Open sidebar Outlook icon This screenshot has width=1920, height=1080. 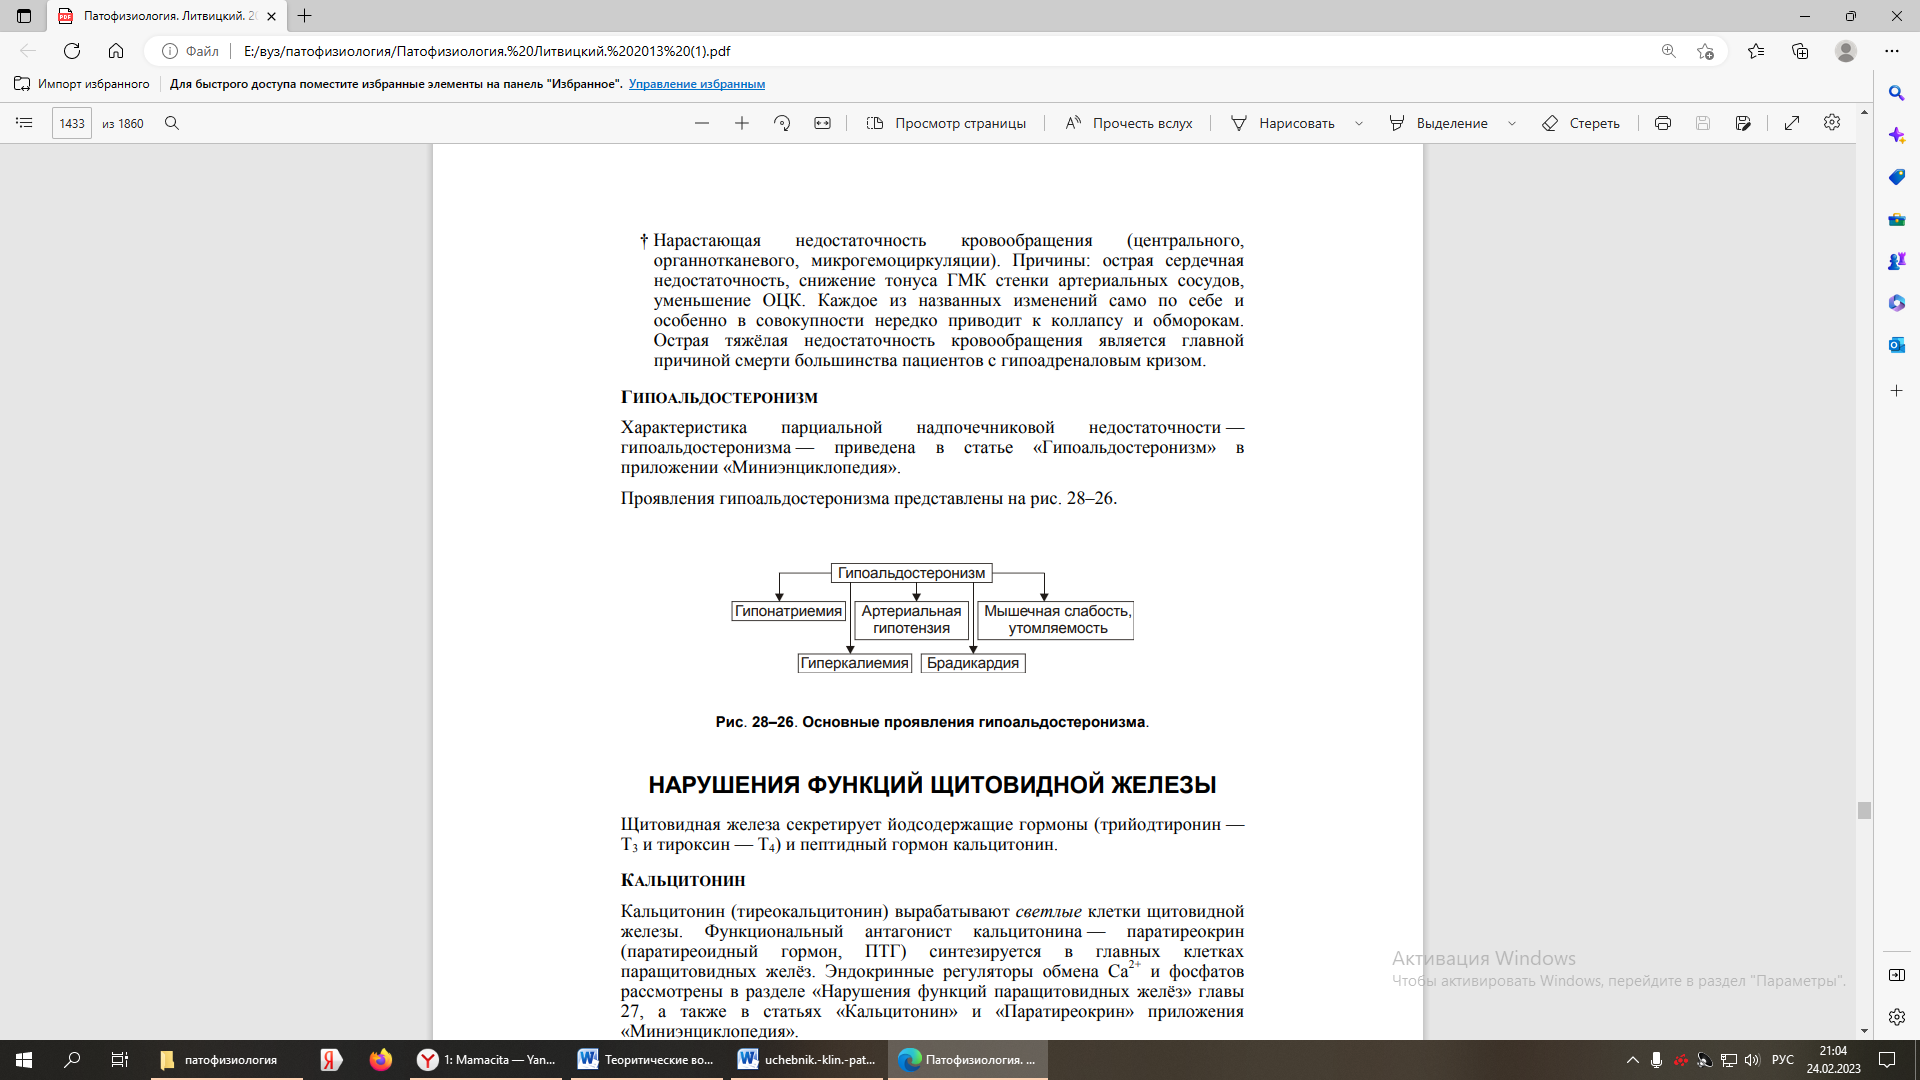[1896, 345]
